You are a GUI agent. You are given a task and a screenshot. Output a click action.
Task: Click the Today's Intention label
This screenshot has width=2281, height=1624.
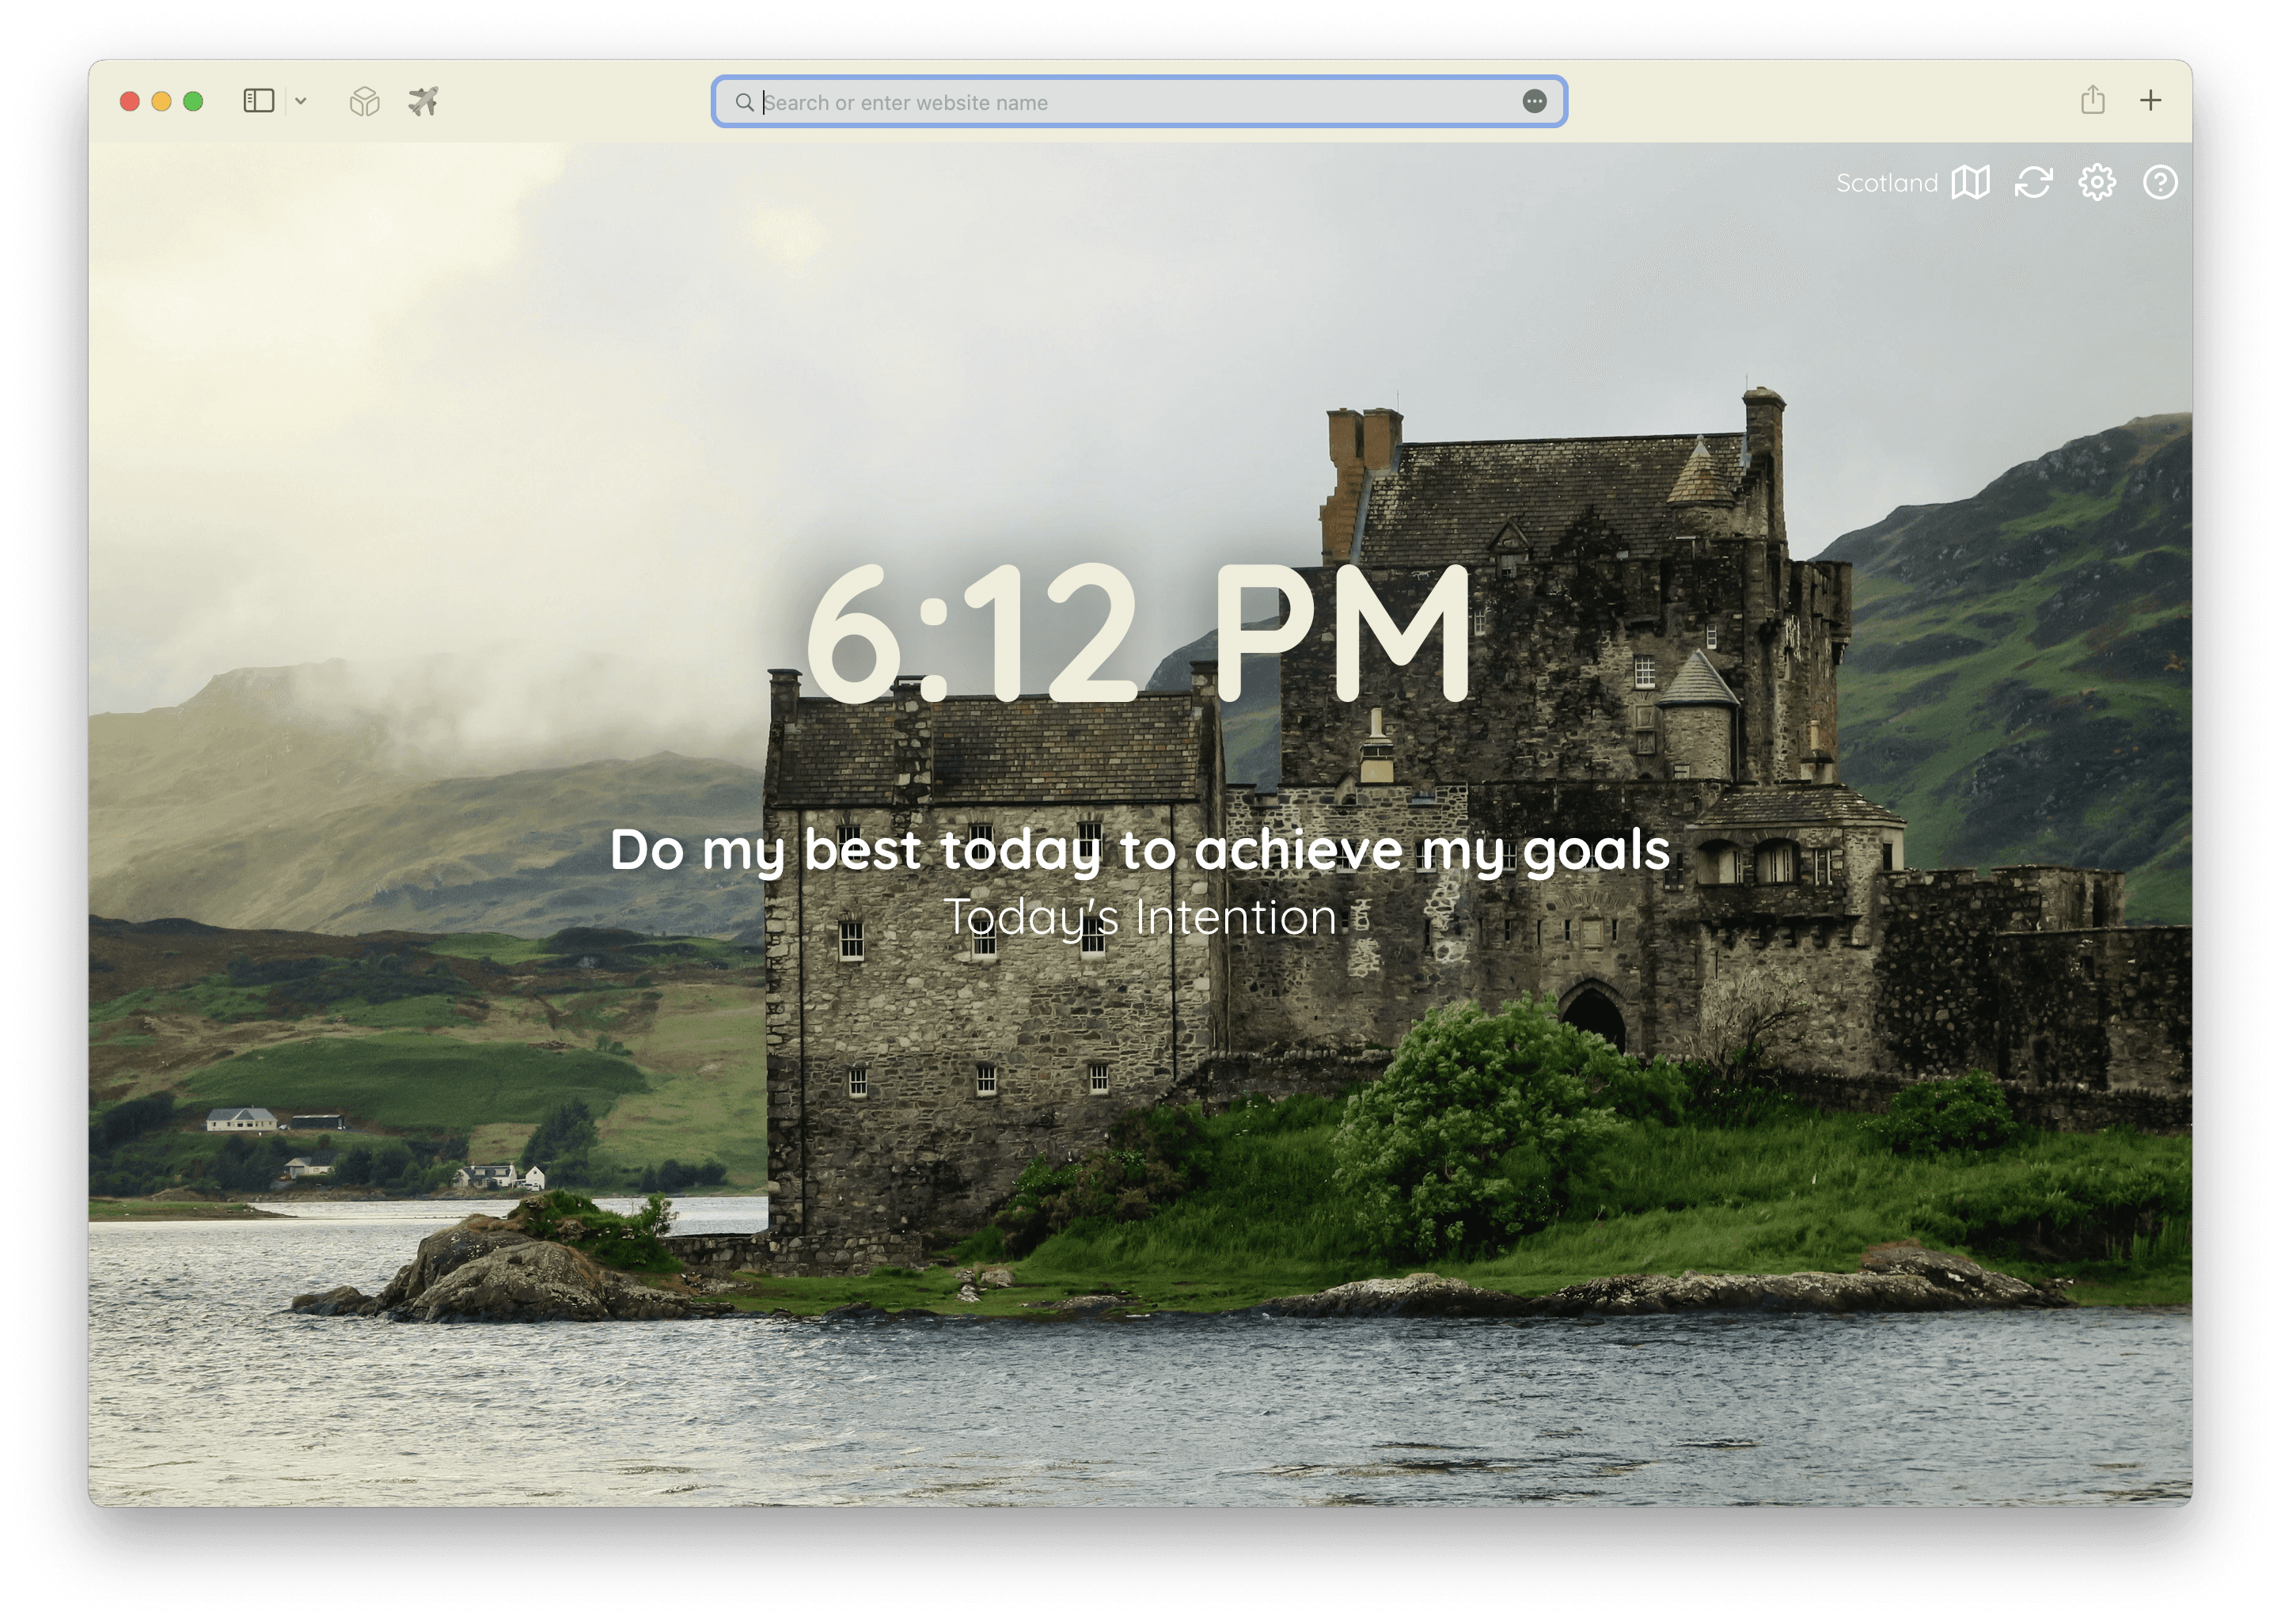tap(1139, 917)
